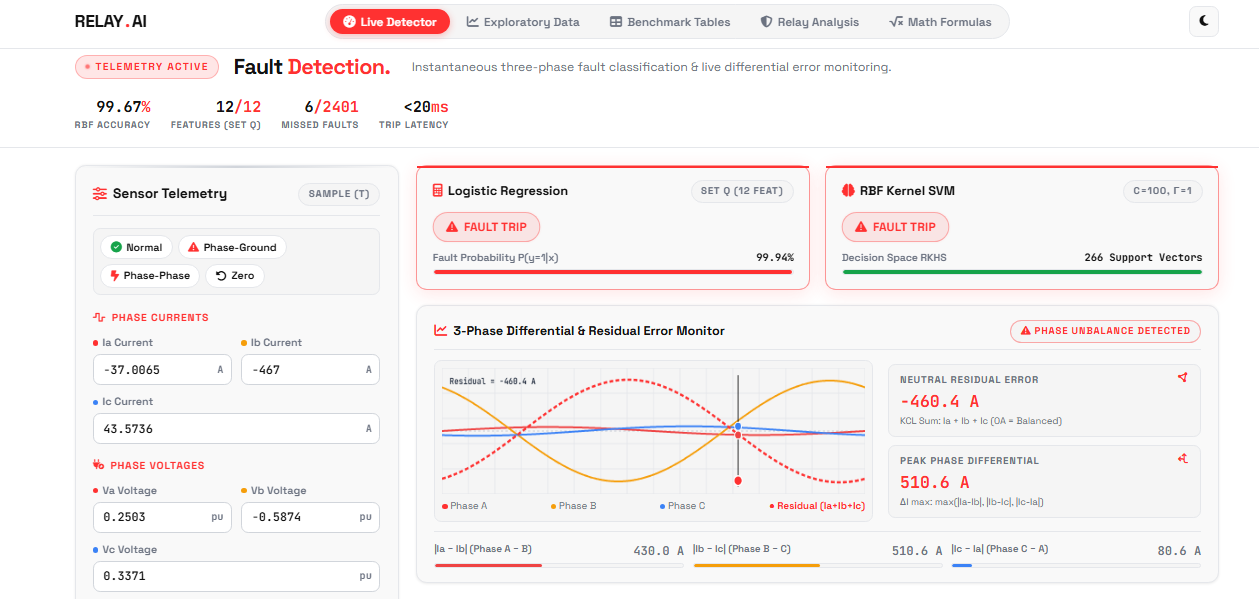Click the 266 Support Vectors text
The width and height of the screenshot is (1259, 599).
[x=1143, y=257]
